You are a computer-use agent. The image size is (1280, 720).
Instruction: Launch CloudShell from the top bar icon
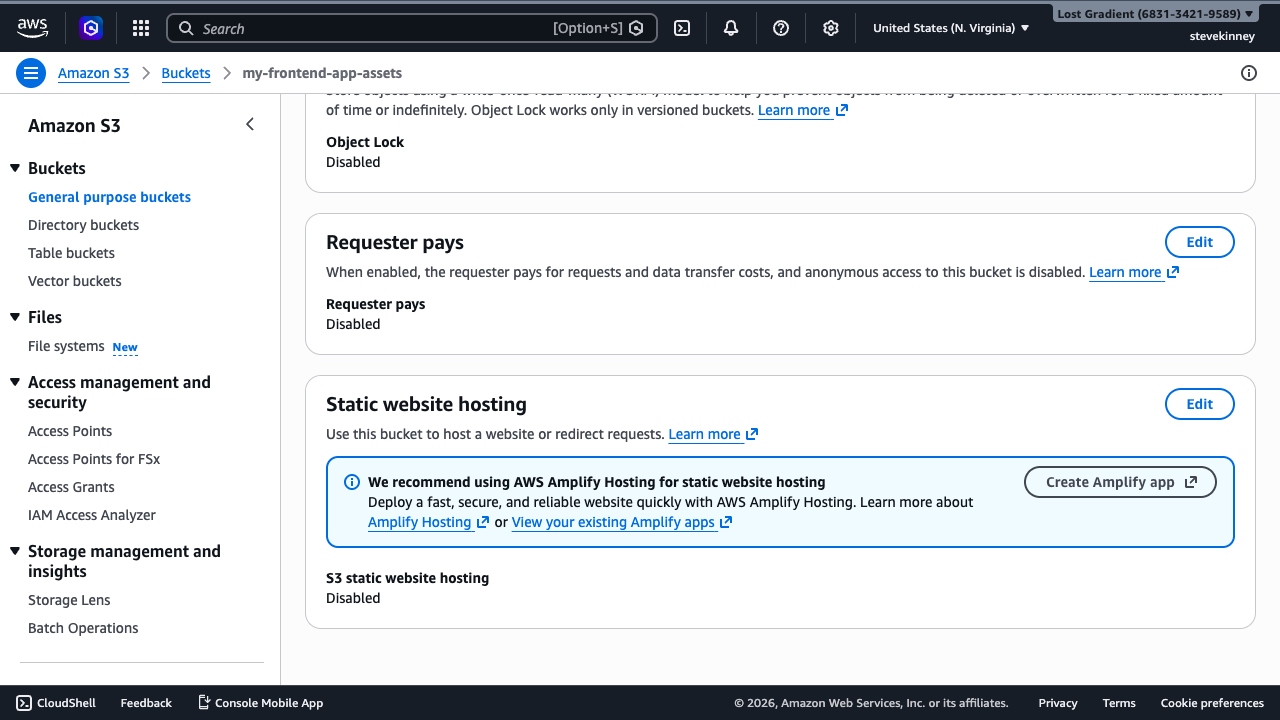pyautogui.click(x=682, y=28)
